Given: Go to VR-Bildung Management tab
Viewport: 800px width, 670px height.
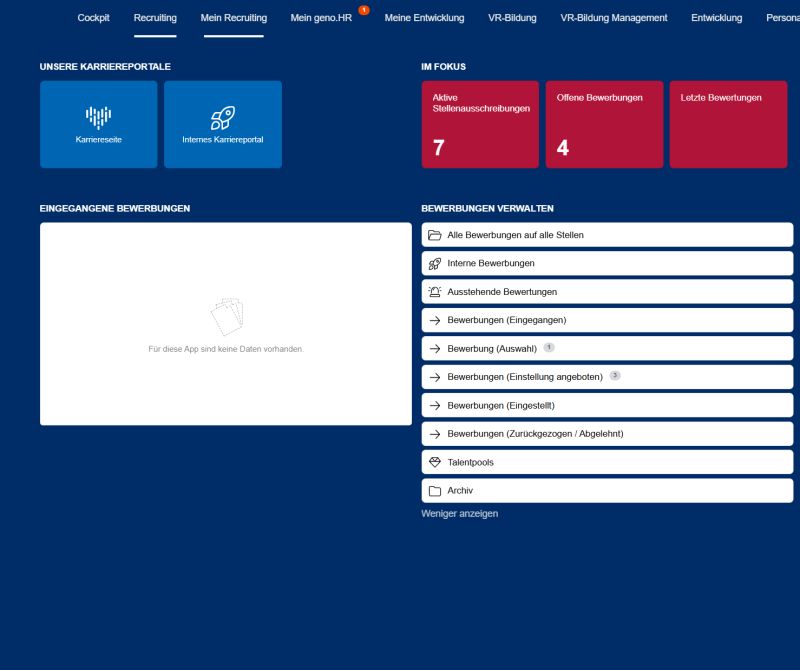Looking at the screenshot, I should pyautogui.click(x=613, y=18).
